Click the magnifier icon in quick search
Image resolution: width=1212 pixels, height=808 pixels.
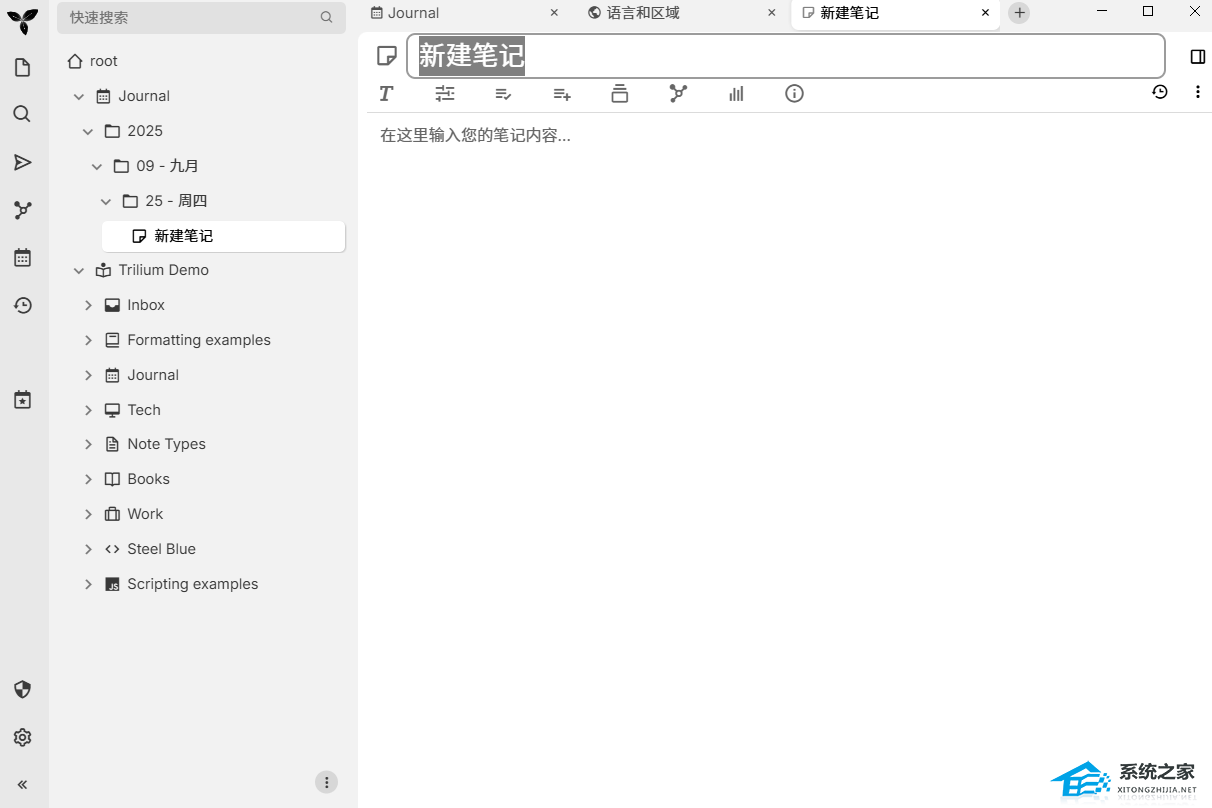tap(326, 17)
